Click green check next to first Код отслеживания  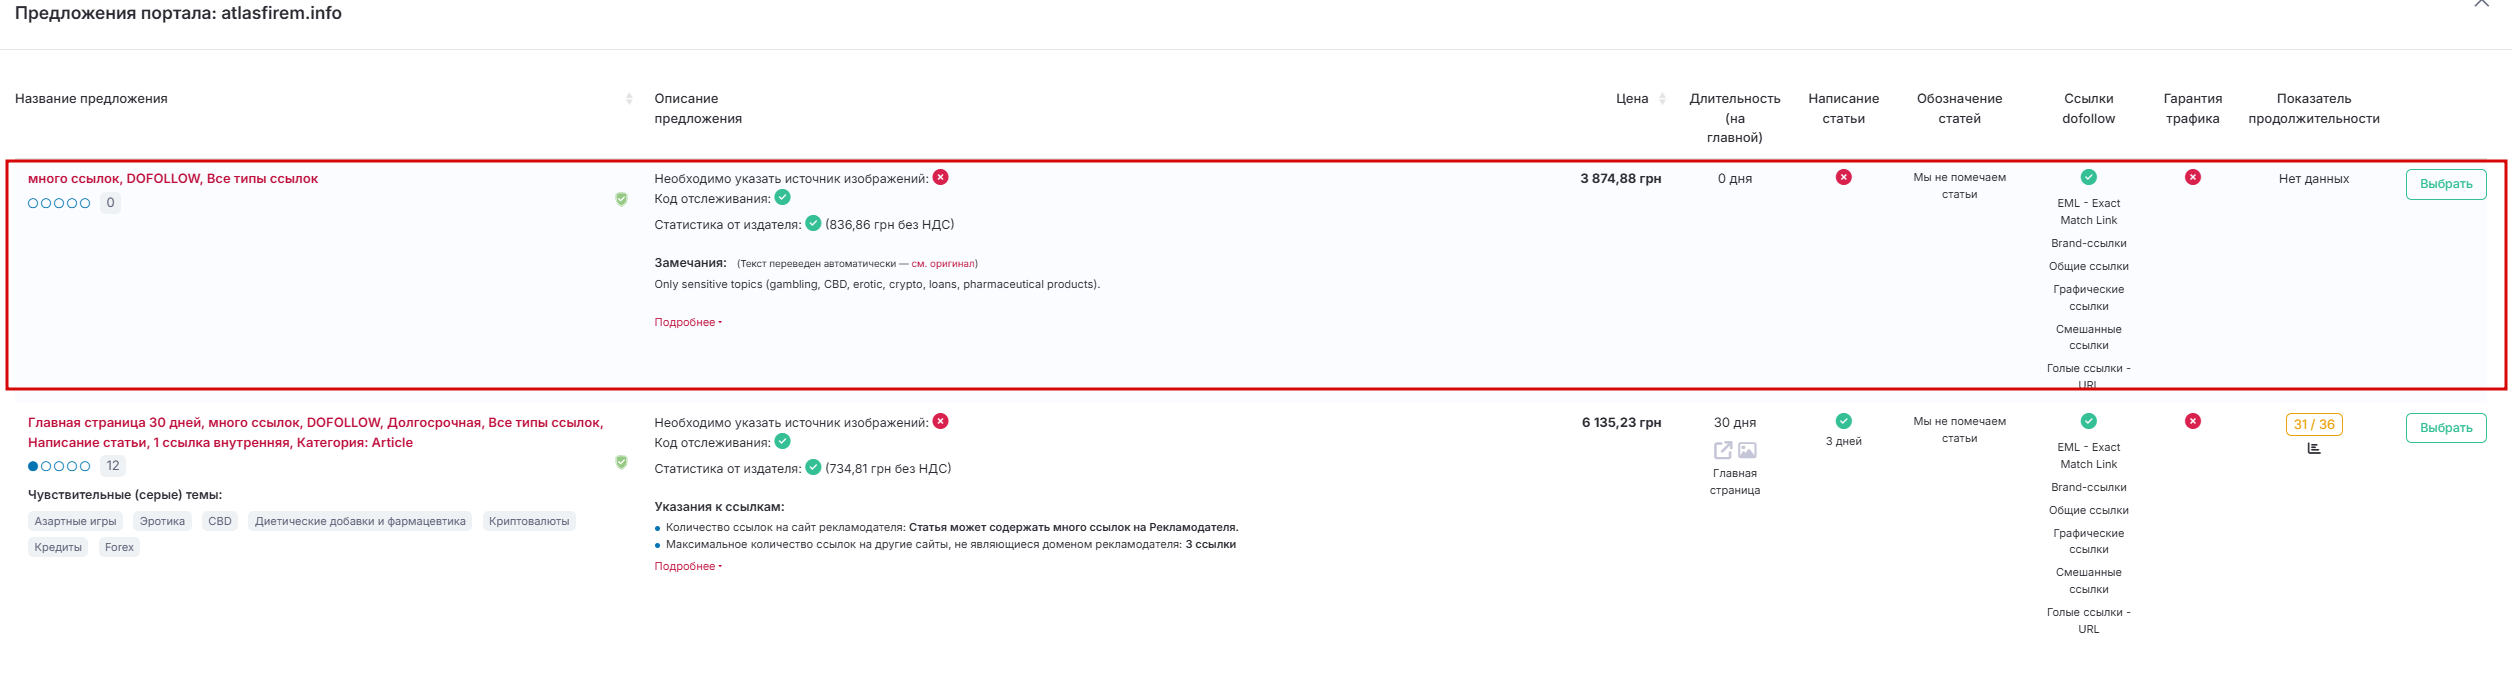tap(783, 198)
